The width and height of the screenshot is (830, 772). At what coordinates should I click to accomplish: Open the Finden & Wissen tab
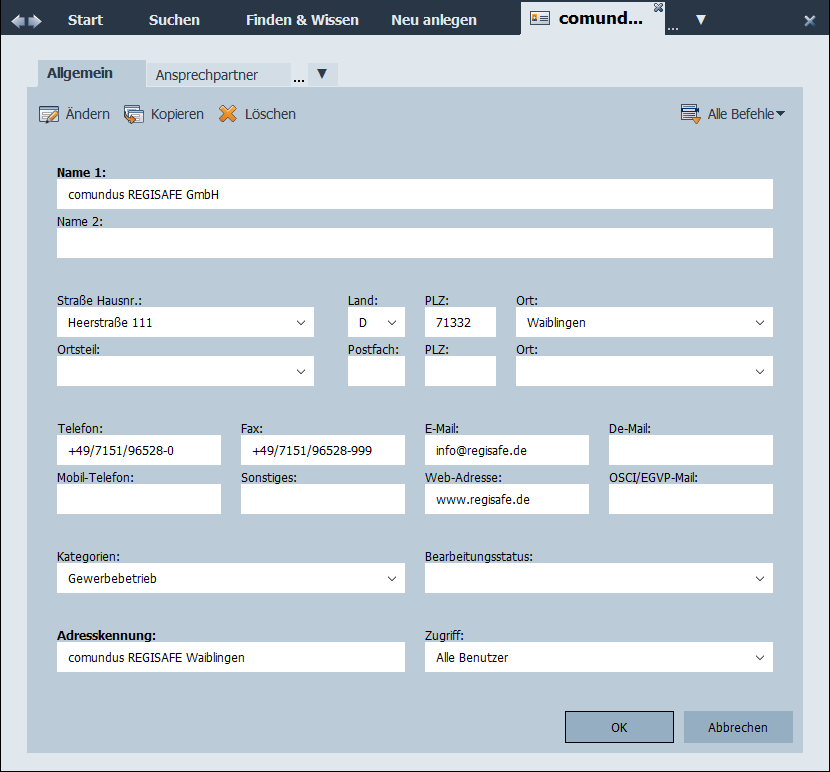tap(302, 20)
